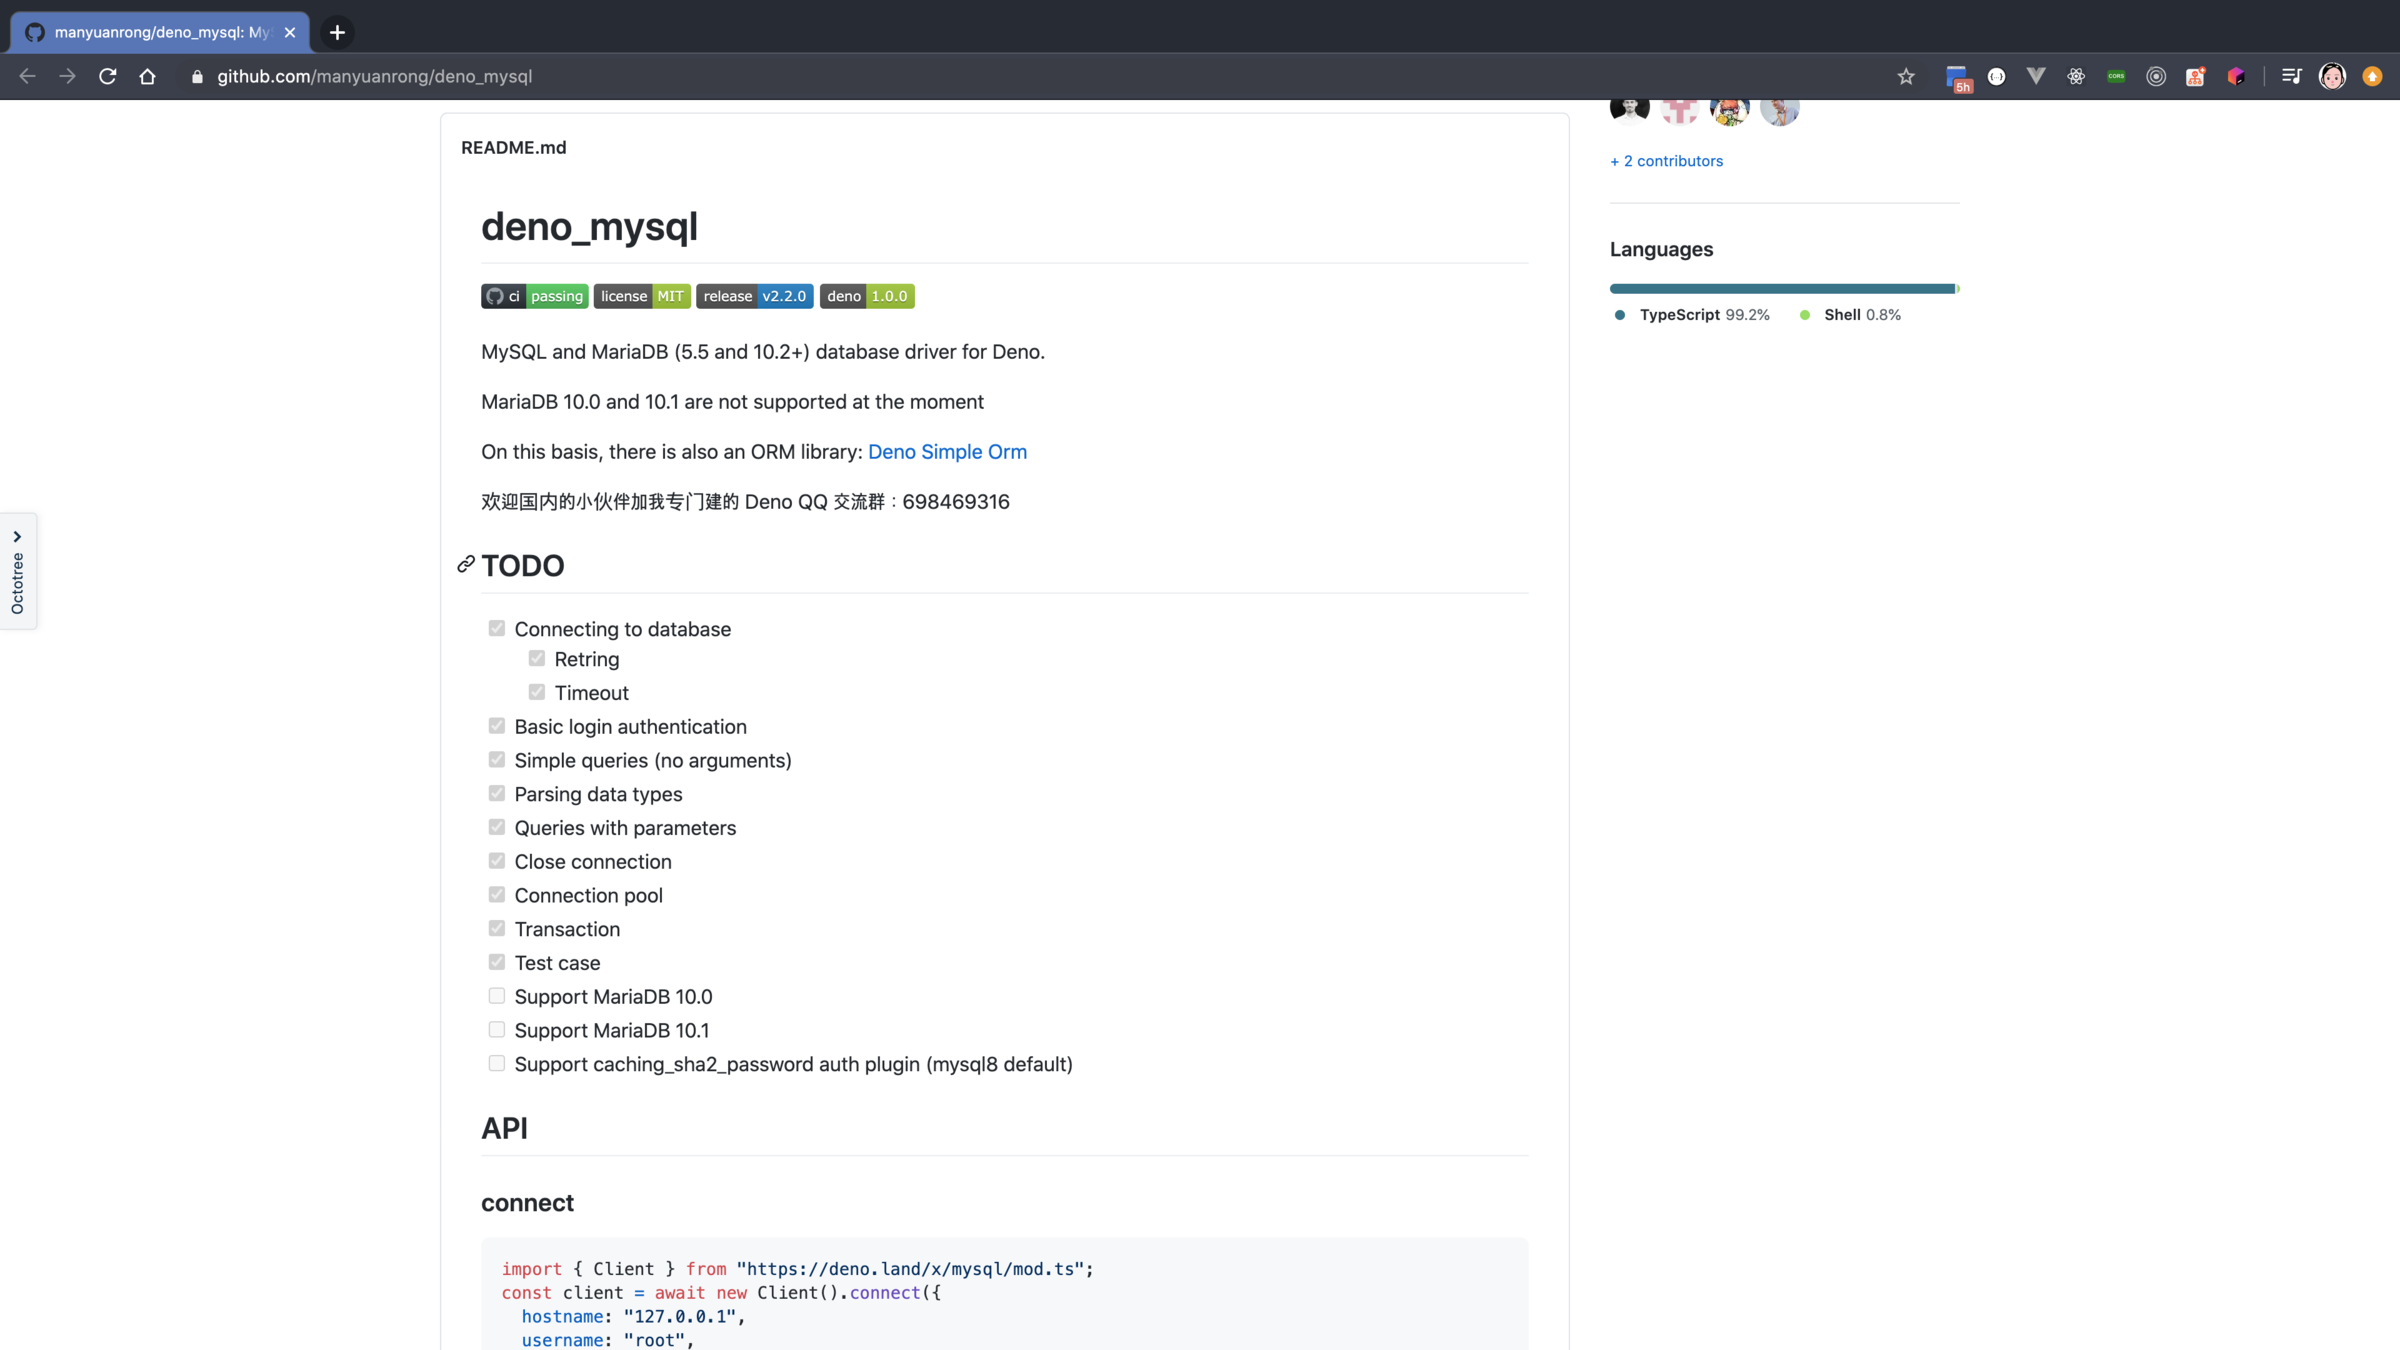Open the media control playlist icon
The height and width of the screenshot is (1350, 2400).
2291,76
